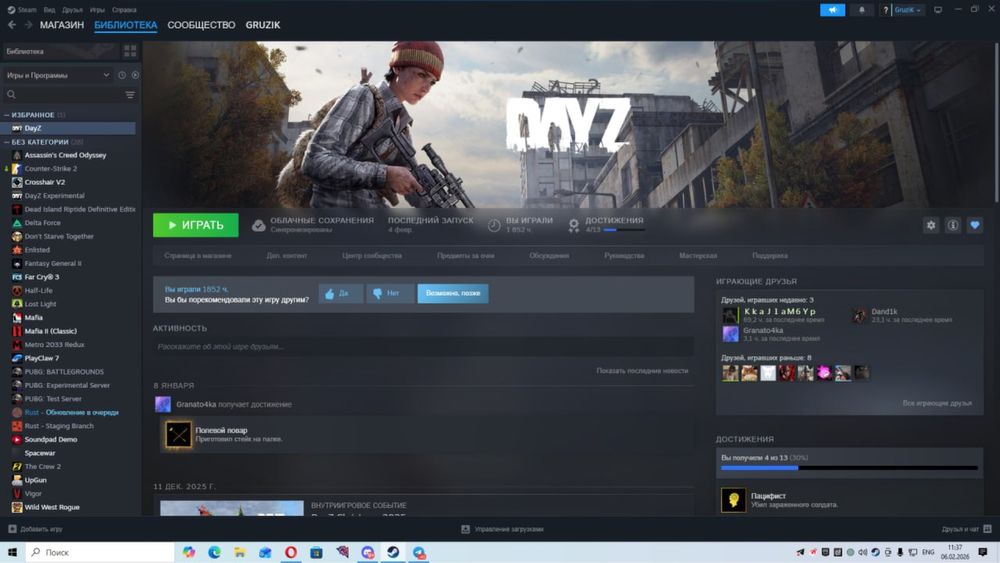Open Microsoft Edge from taskbar
This screenshot has height=563, width=1000.
214,552
